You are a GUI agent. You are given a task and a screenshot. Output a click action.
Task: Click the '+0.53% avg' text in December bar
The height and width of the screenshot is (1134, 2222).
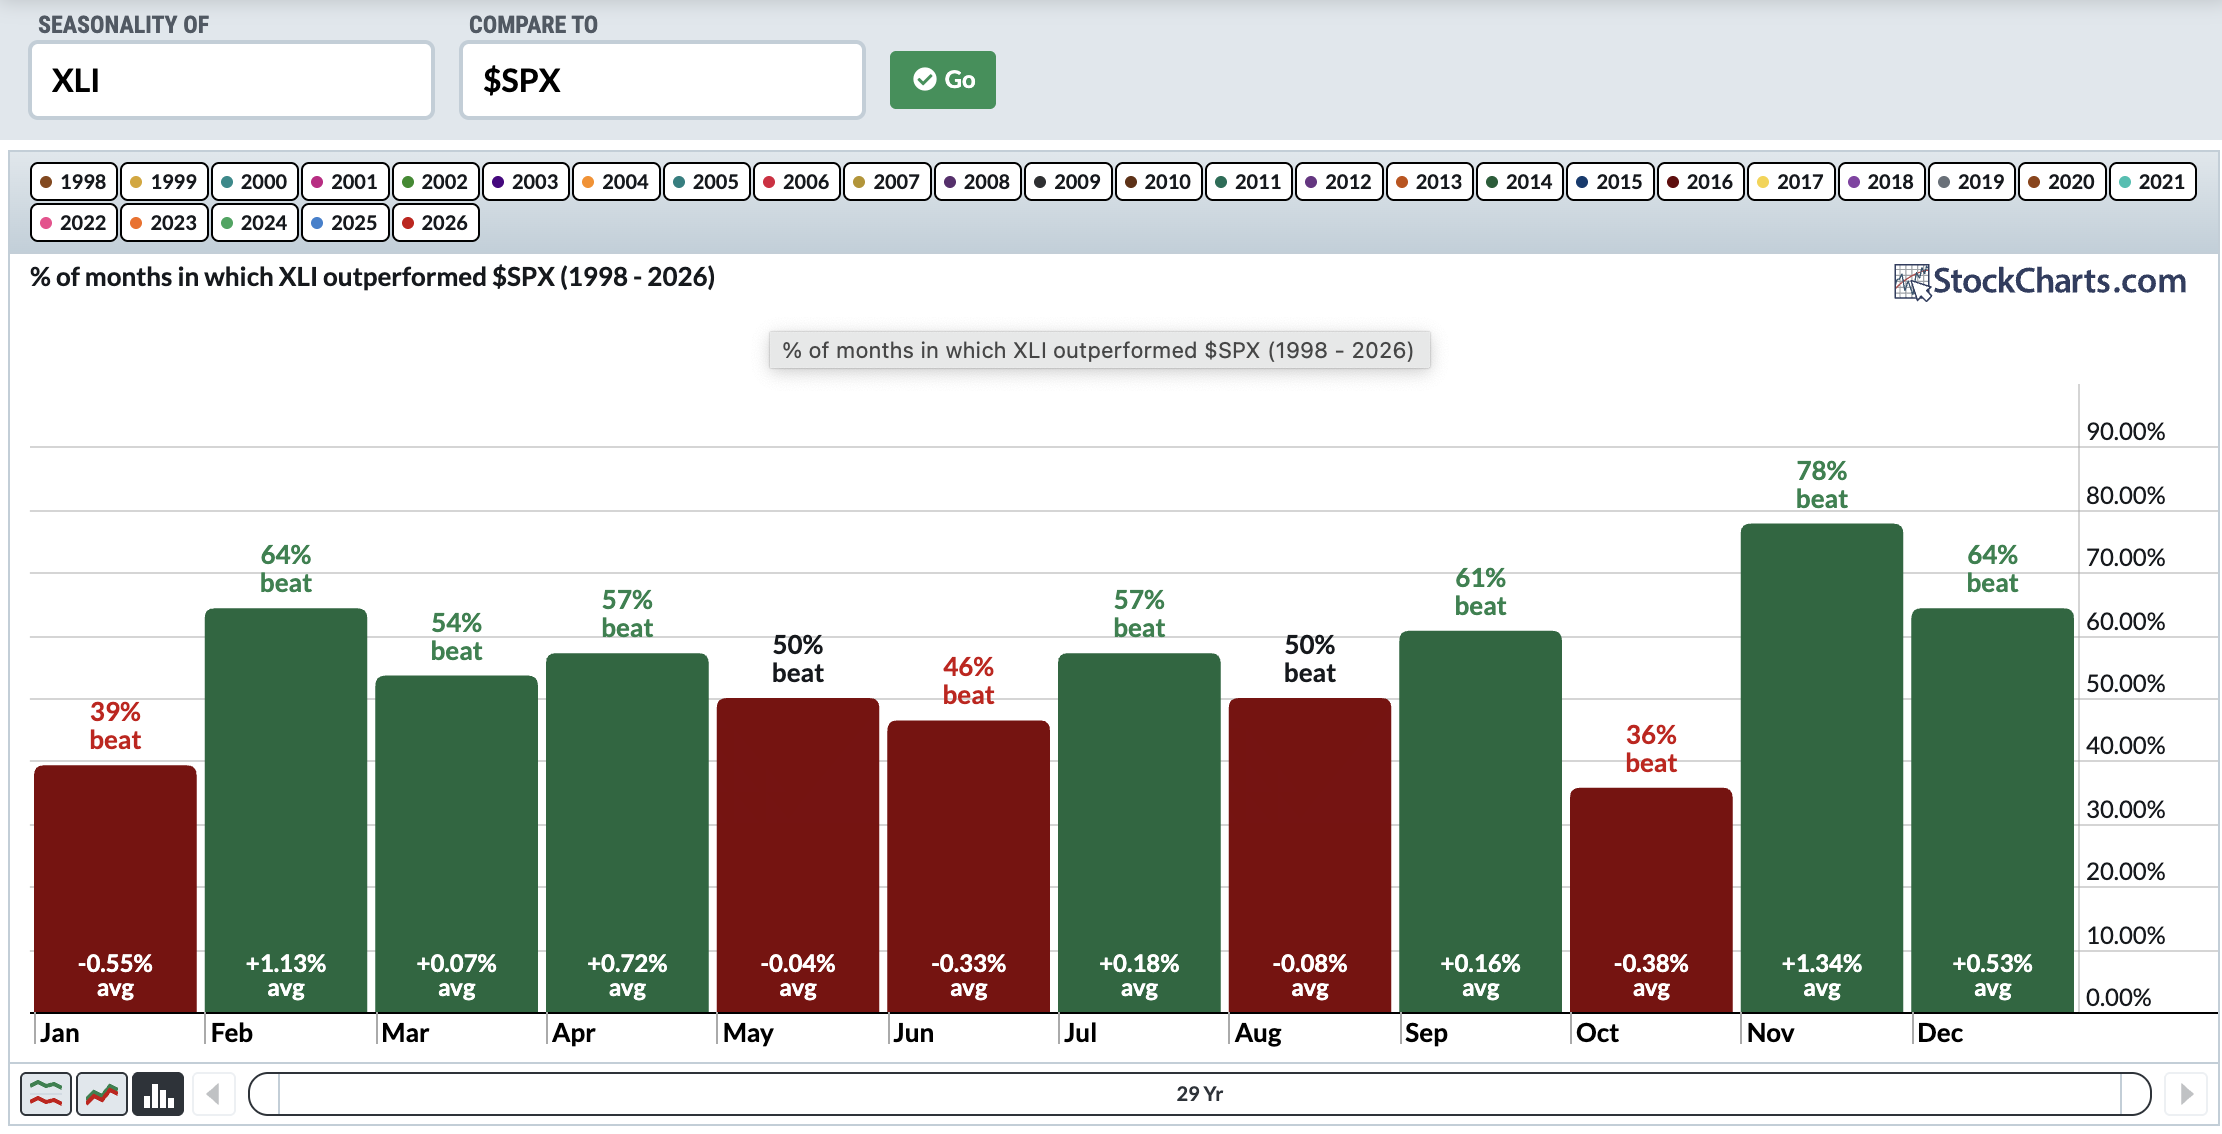click(x=1992, y=976)
